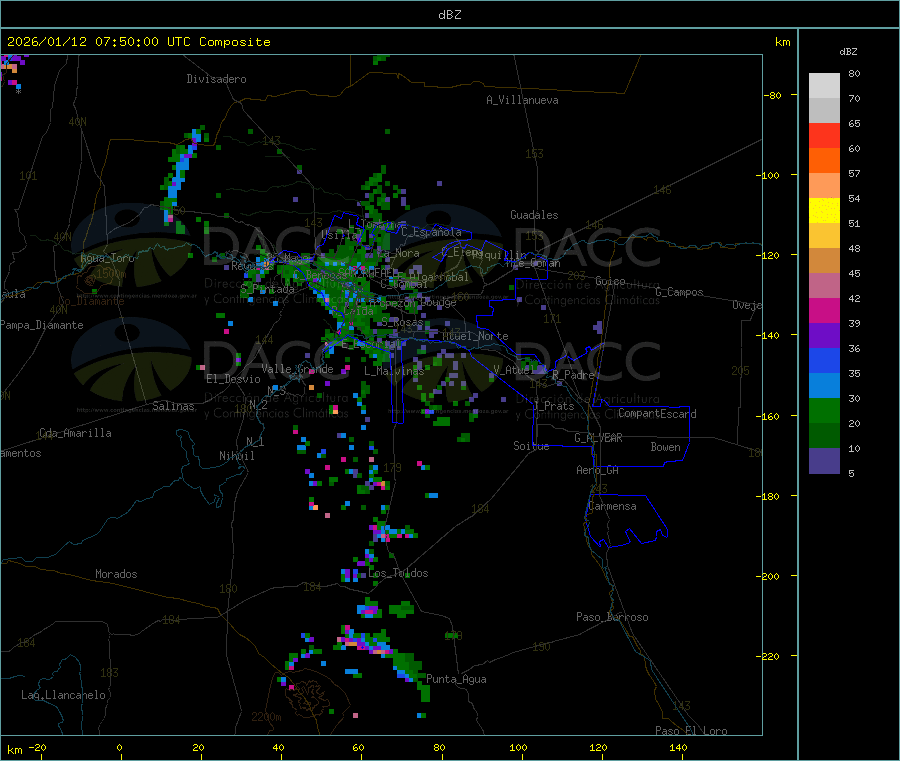This screenshot has height=761, width=900.
Task: Pick the yellow 54 dBZ legend swatch
Action: [824, 211]
